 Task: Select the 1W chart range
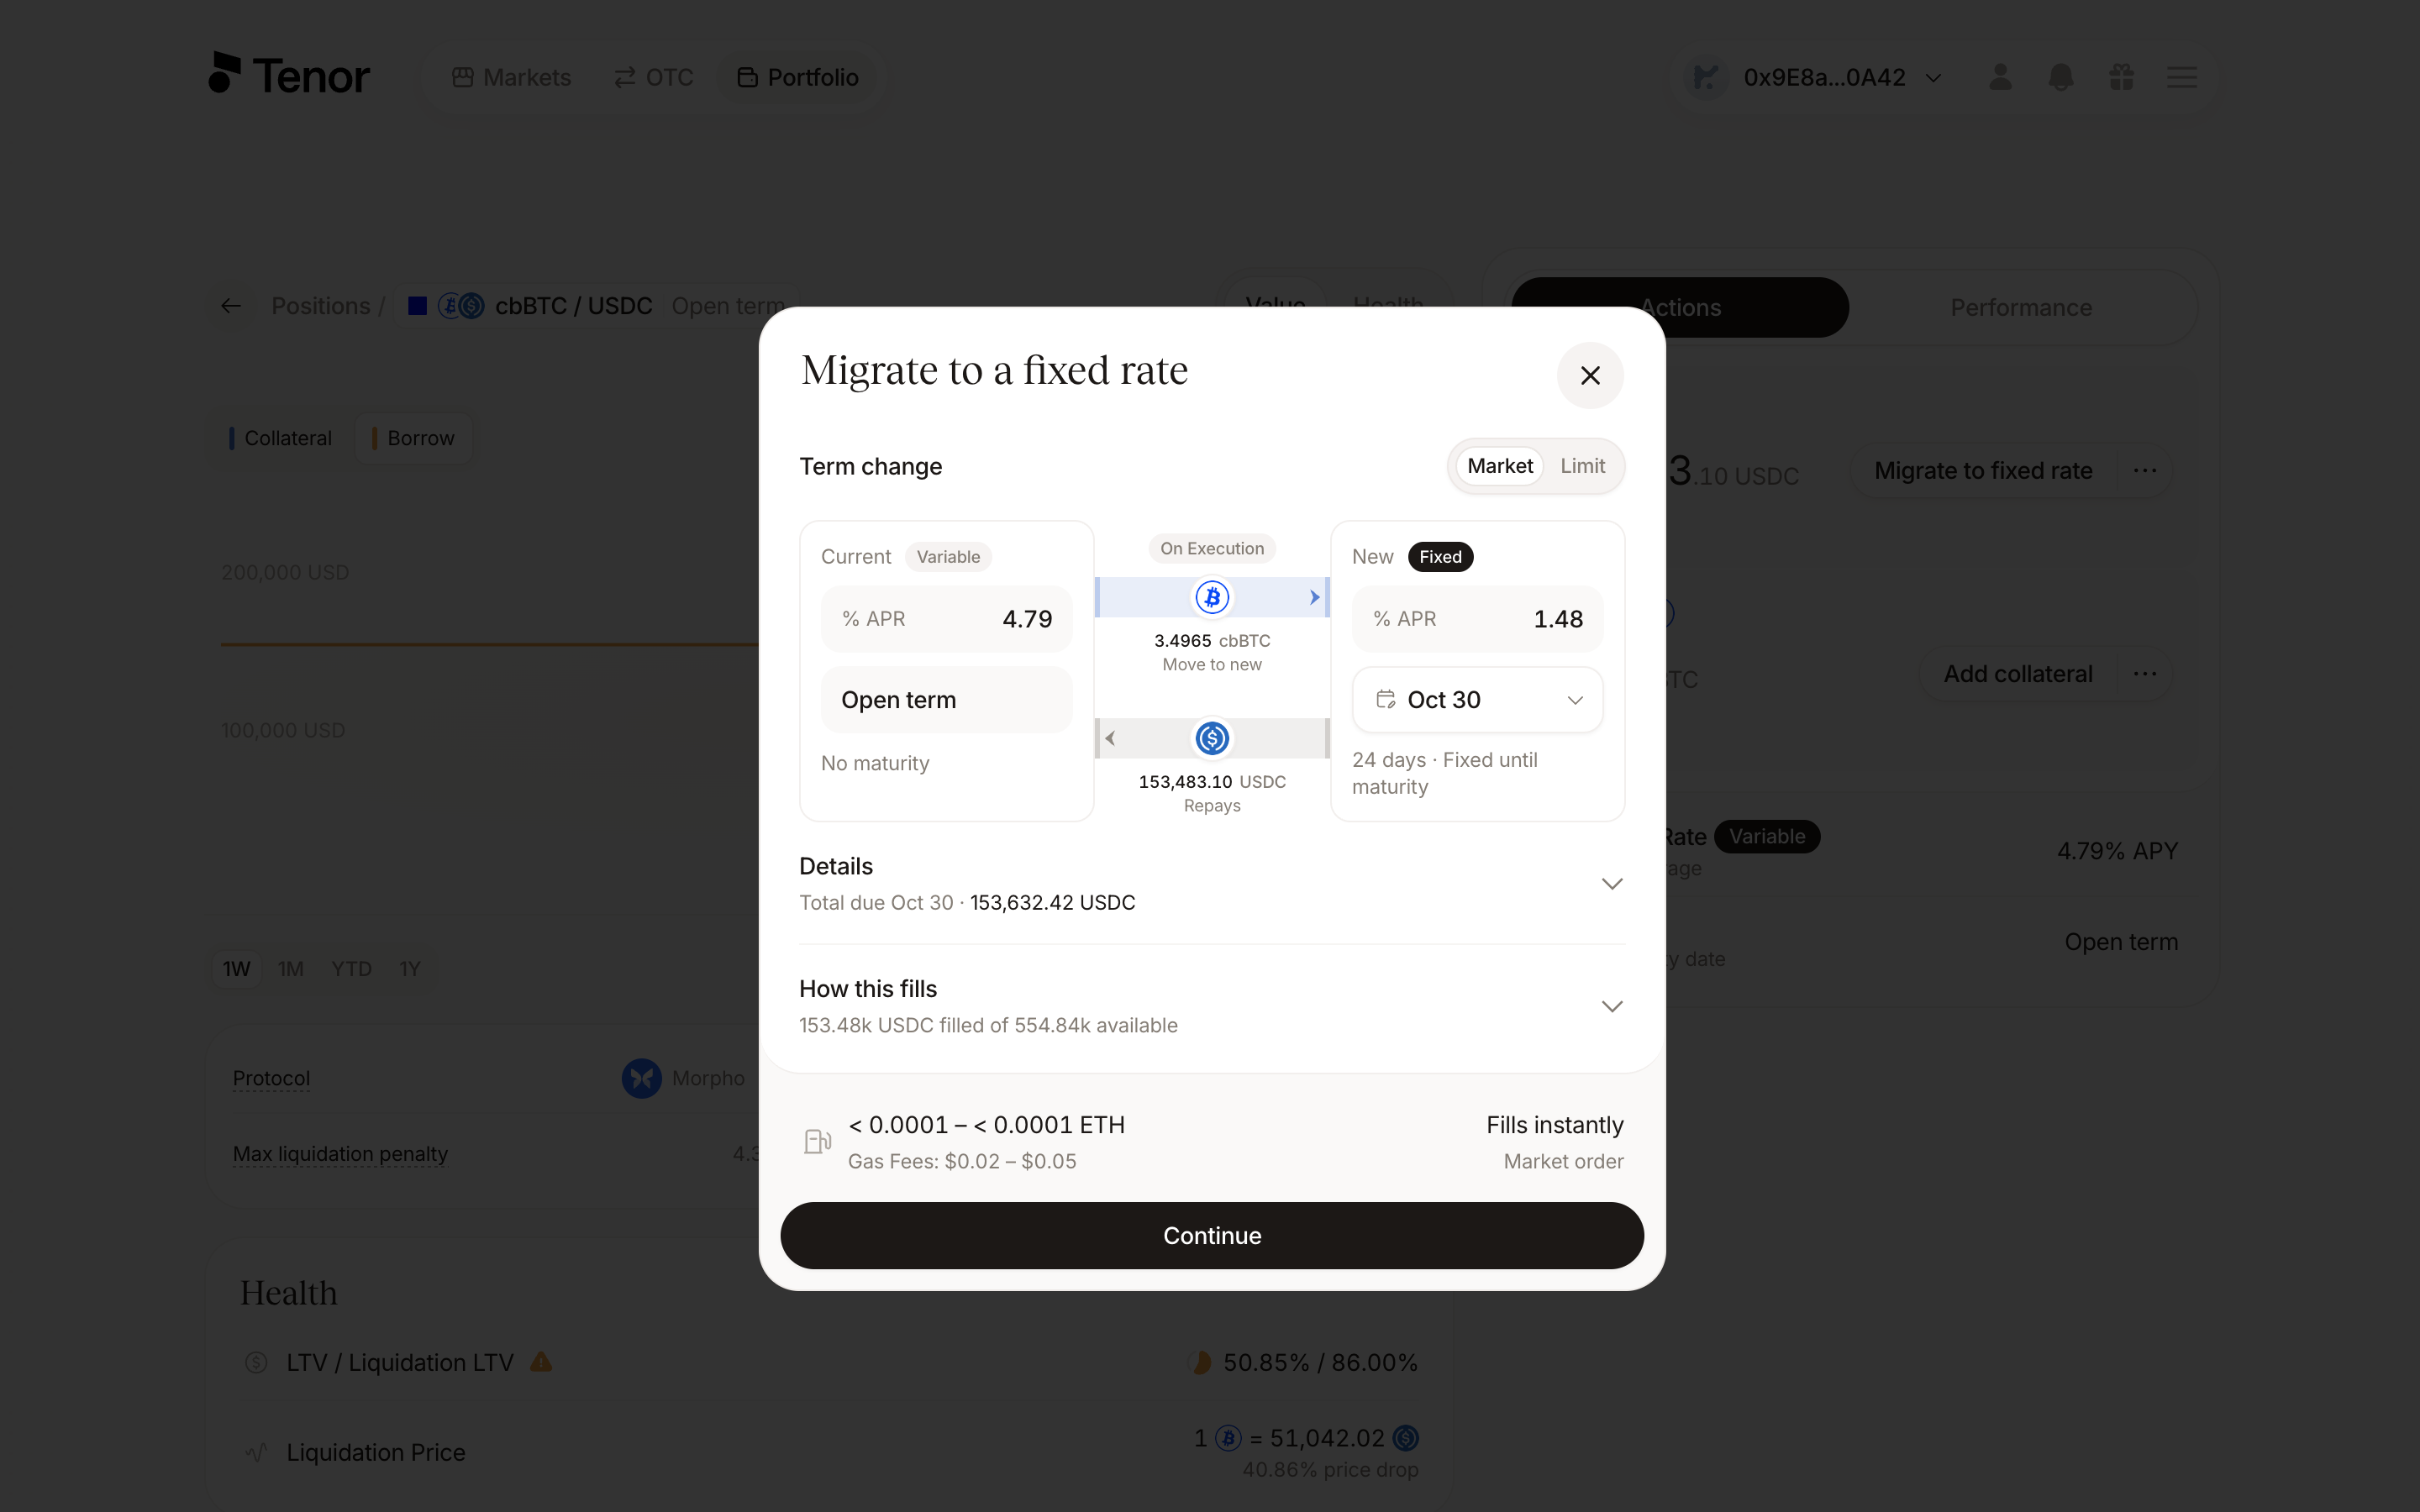[236, 969]
